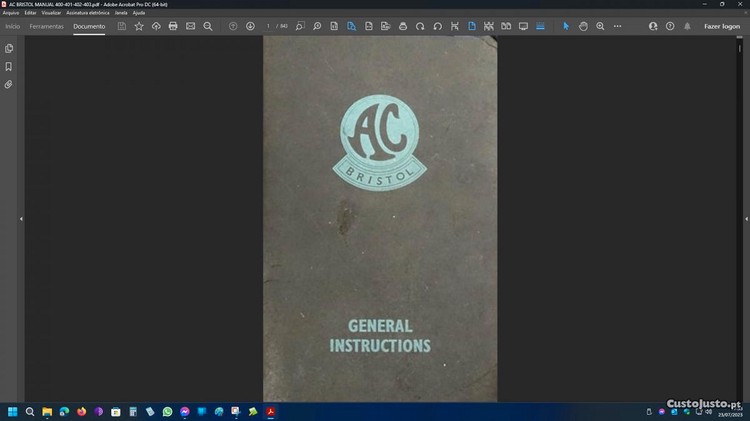Viewport: 750px width, 421px height.
Task: Open Windows Start menu on taskbar
Action: [x=13, y=411]
